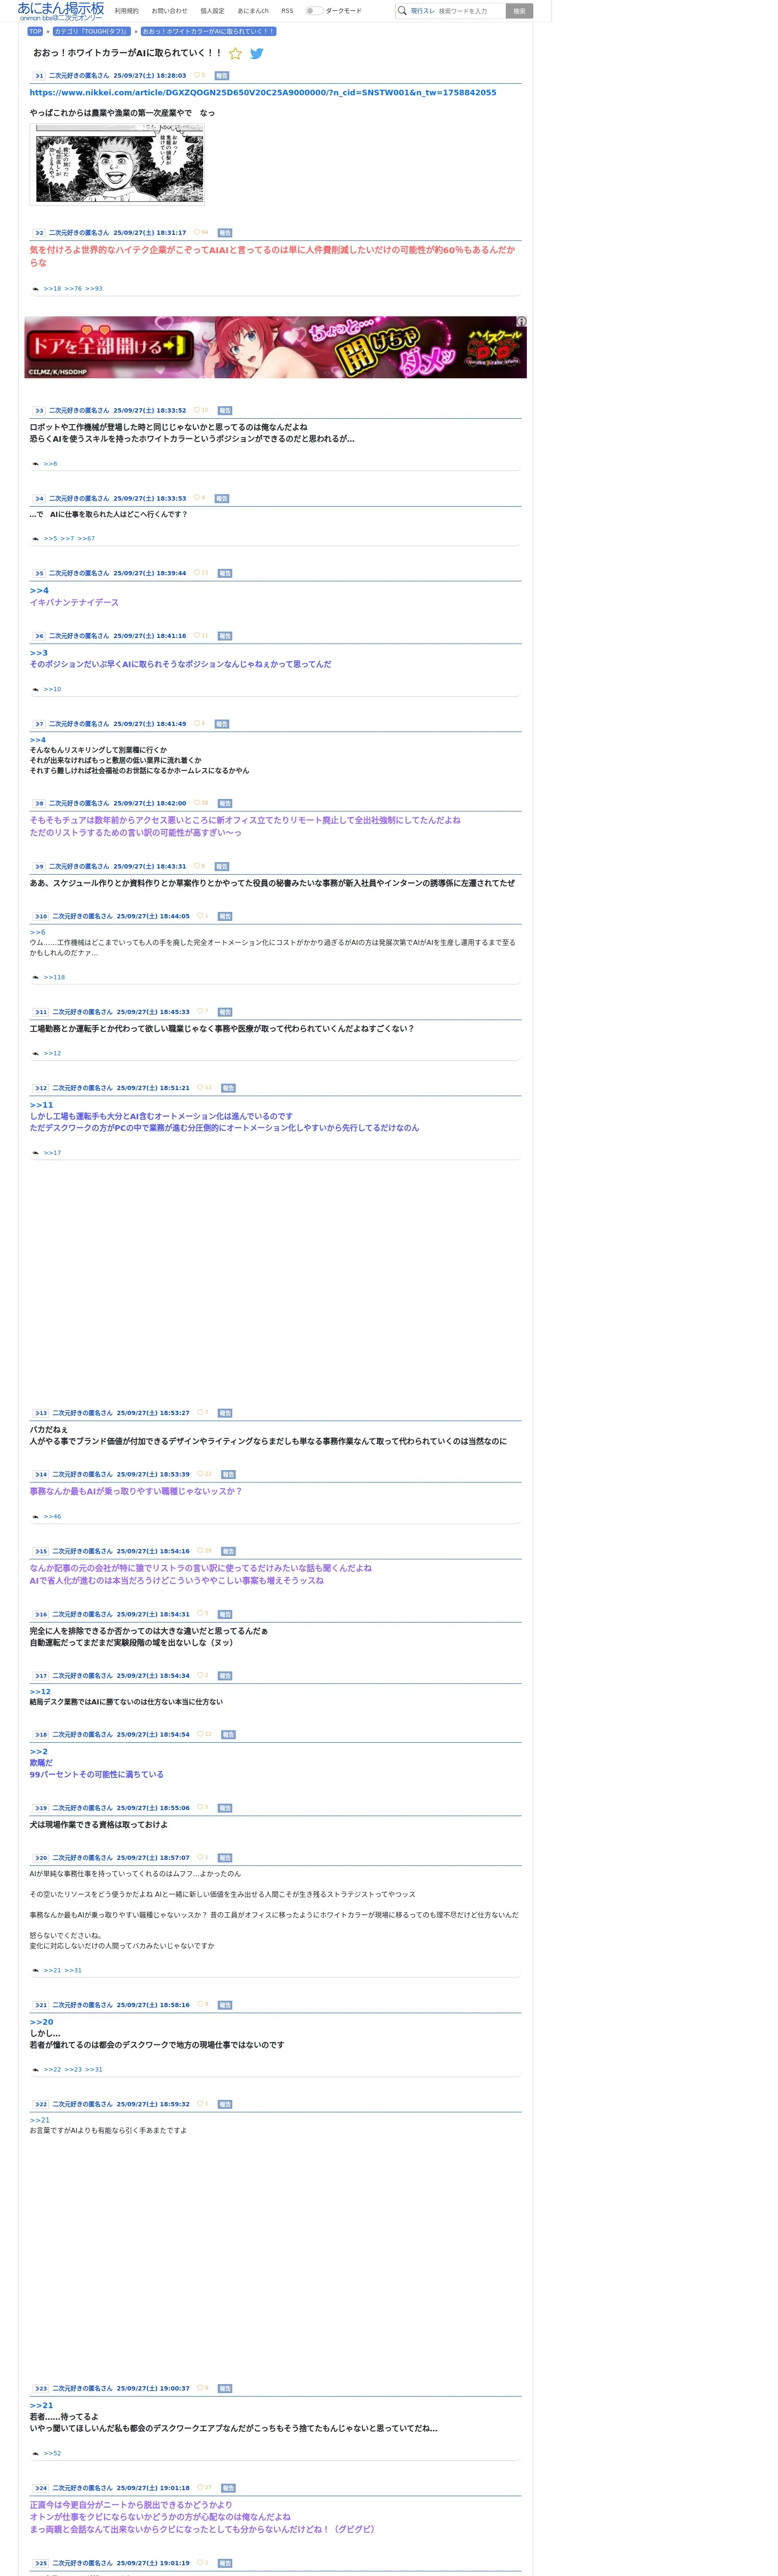
Task: Click the star favorite icon beside the thread title
Action: (235, 54)
